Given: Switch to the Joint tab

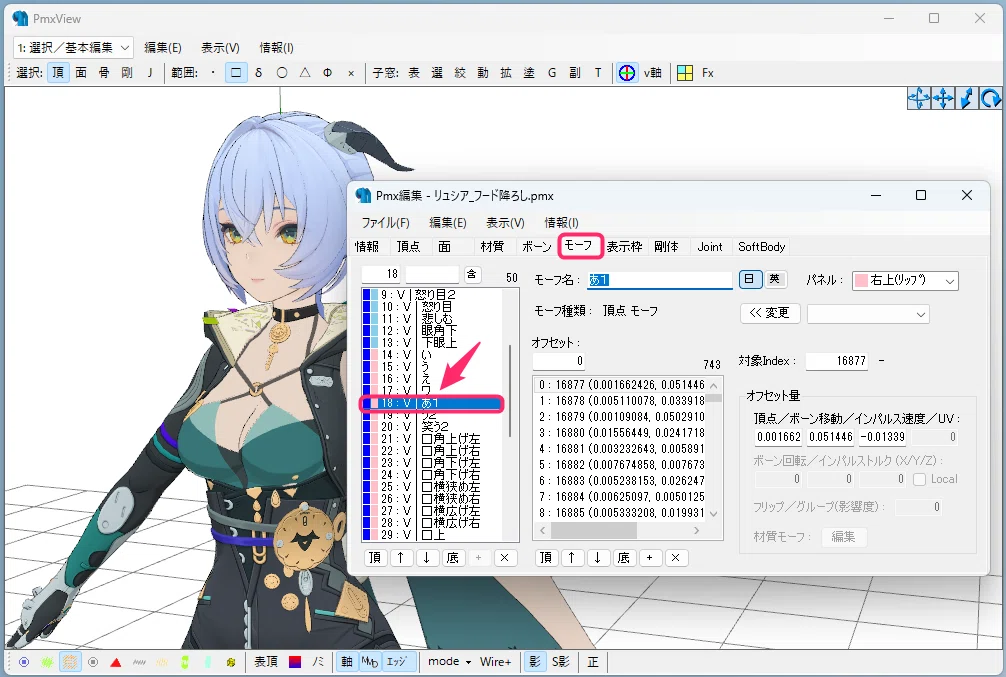Looking at the screenshot, I should (710, 246).
